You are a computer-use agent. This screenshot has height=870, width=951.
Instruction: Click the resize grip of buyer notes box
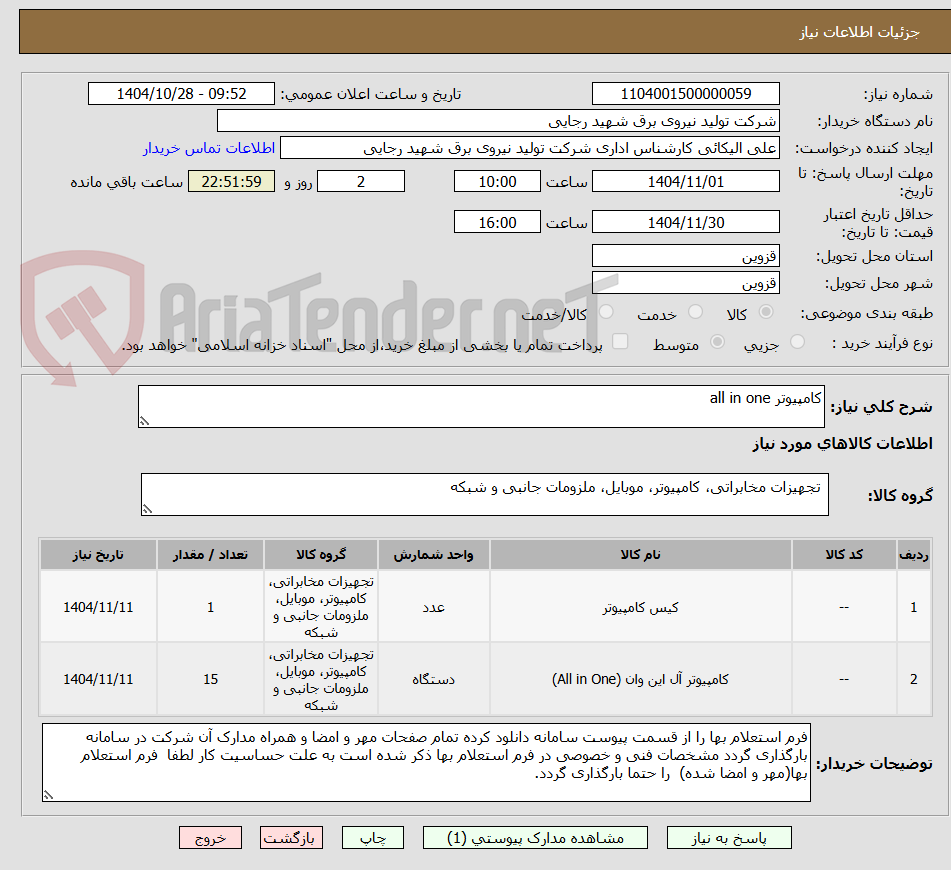[x=49, y=795]
